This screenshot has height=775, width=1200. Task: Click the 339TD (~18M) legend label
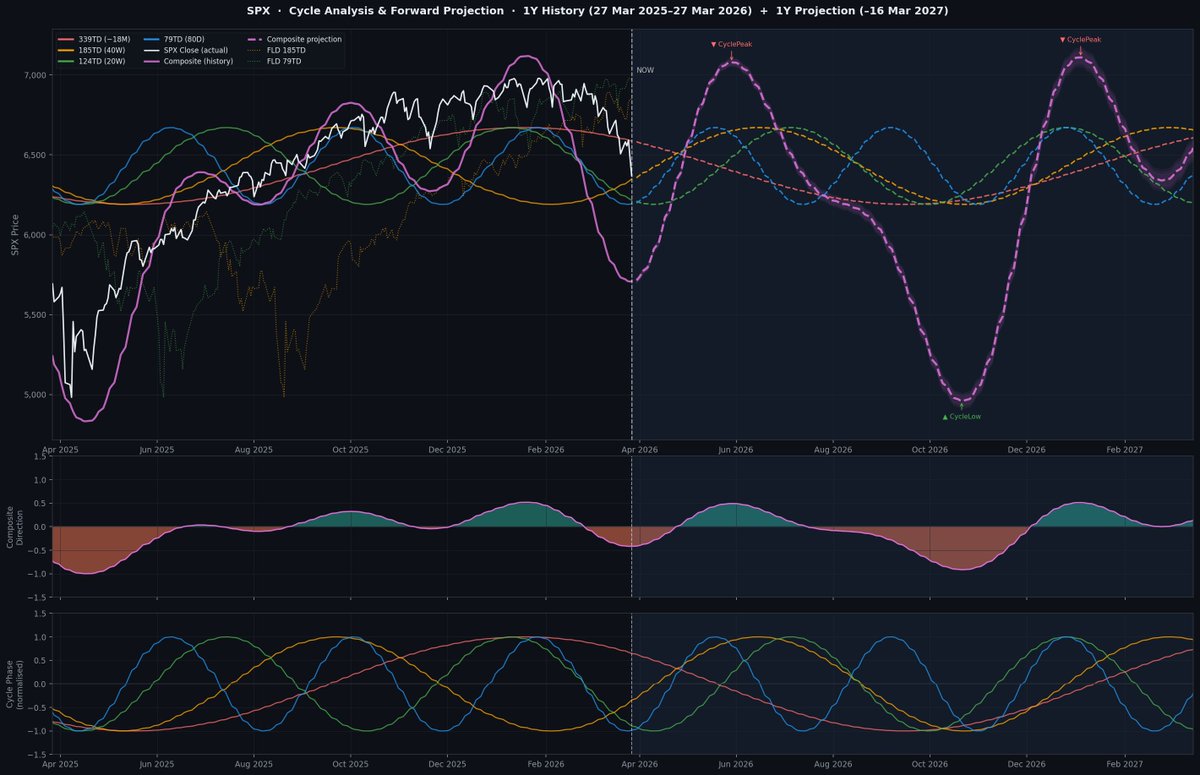coord(104,39)
